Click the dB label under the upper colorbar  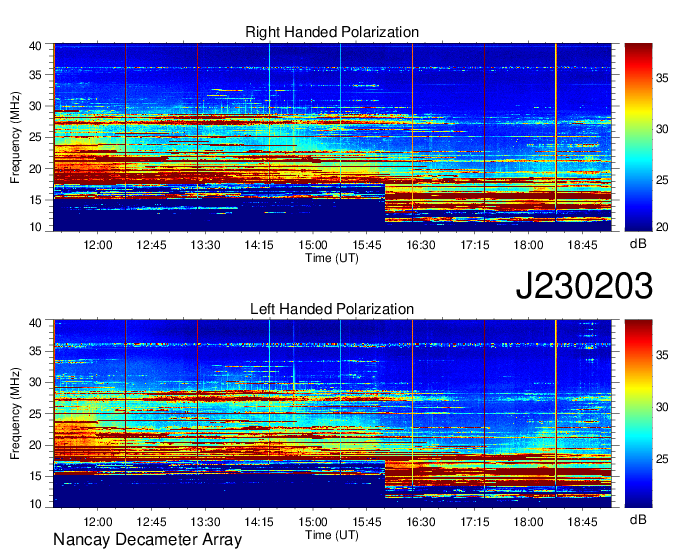(x=638, y=244)
